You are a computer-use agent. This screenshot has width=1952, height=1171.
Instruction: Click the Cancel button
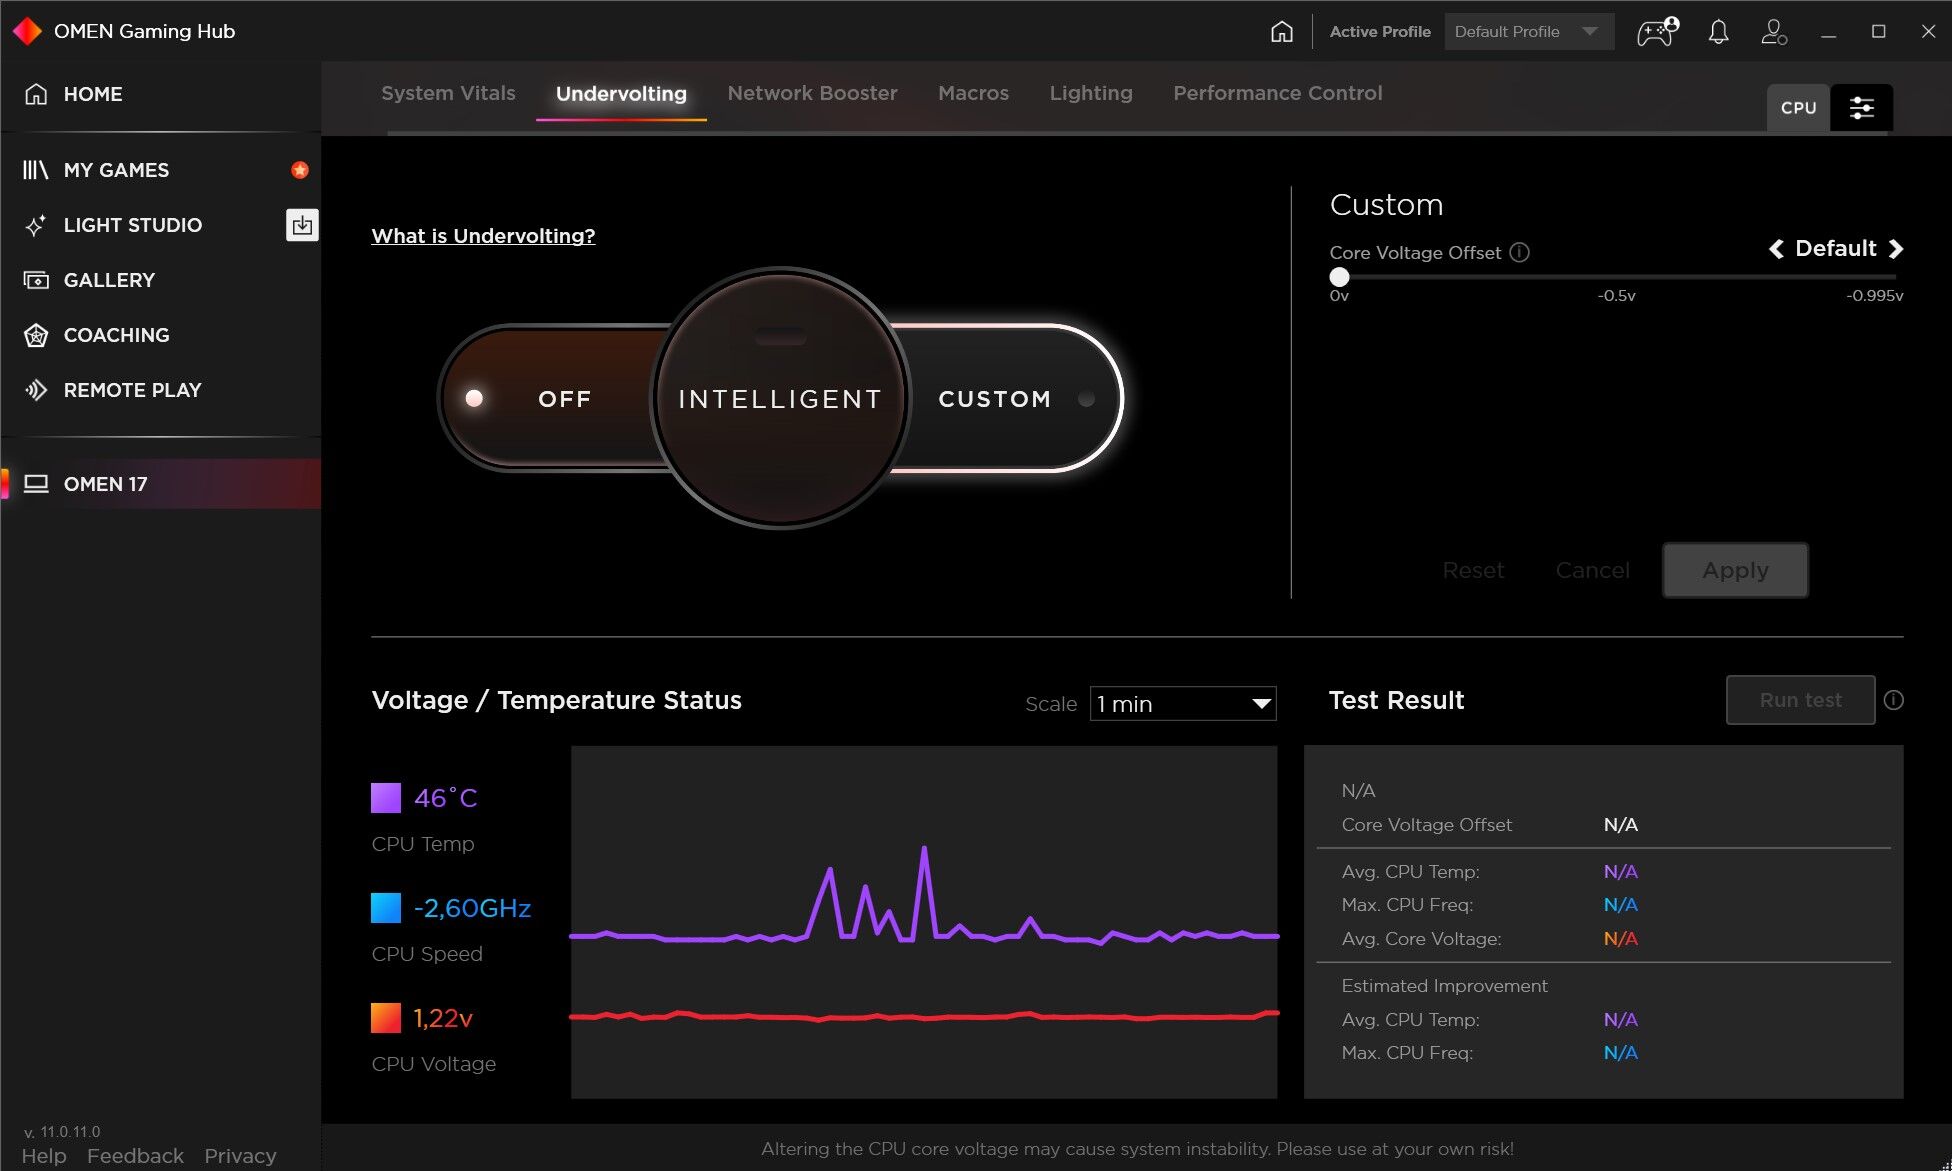1592,570
